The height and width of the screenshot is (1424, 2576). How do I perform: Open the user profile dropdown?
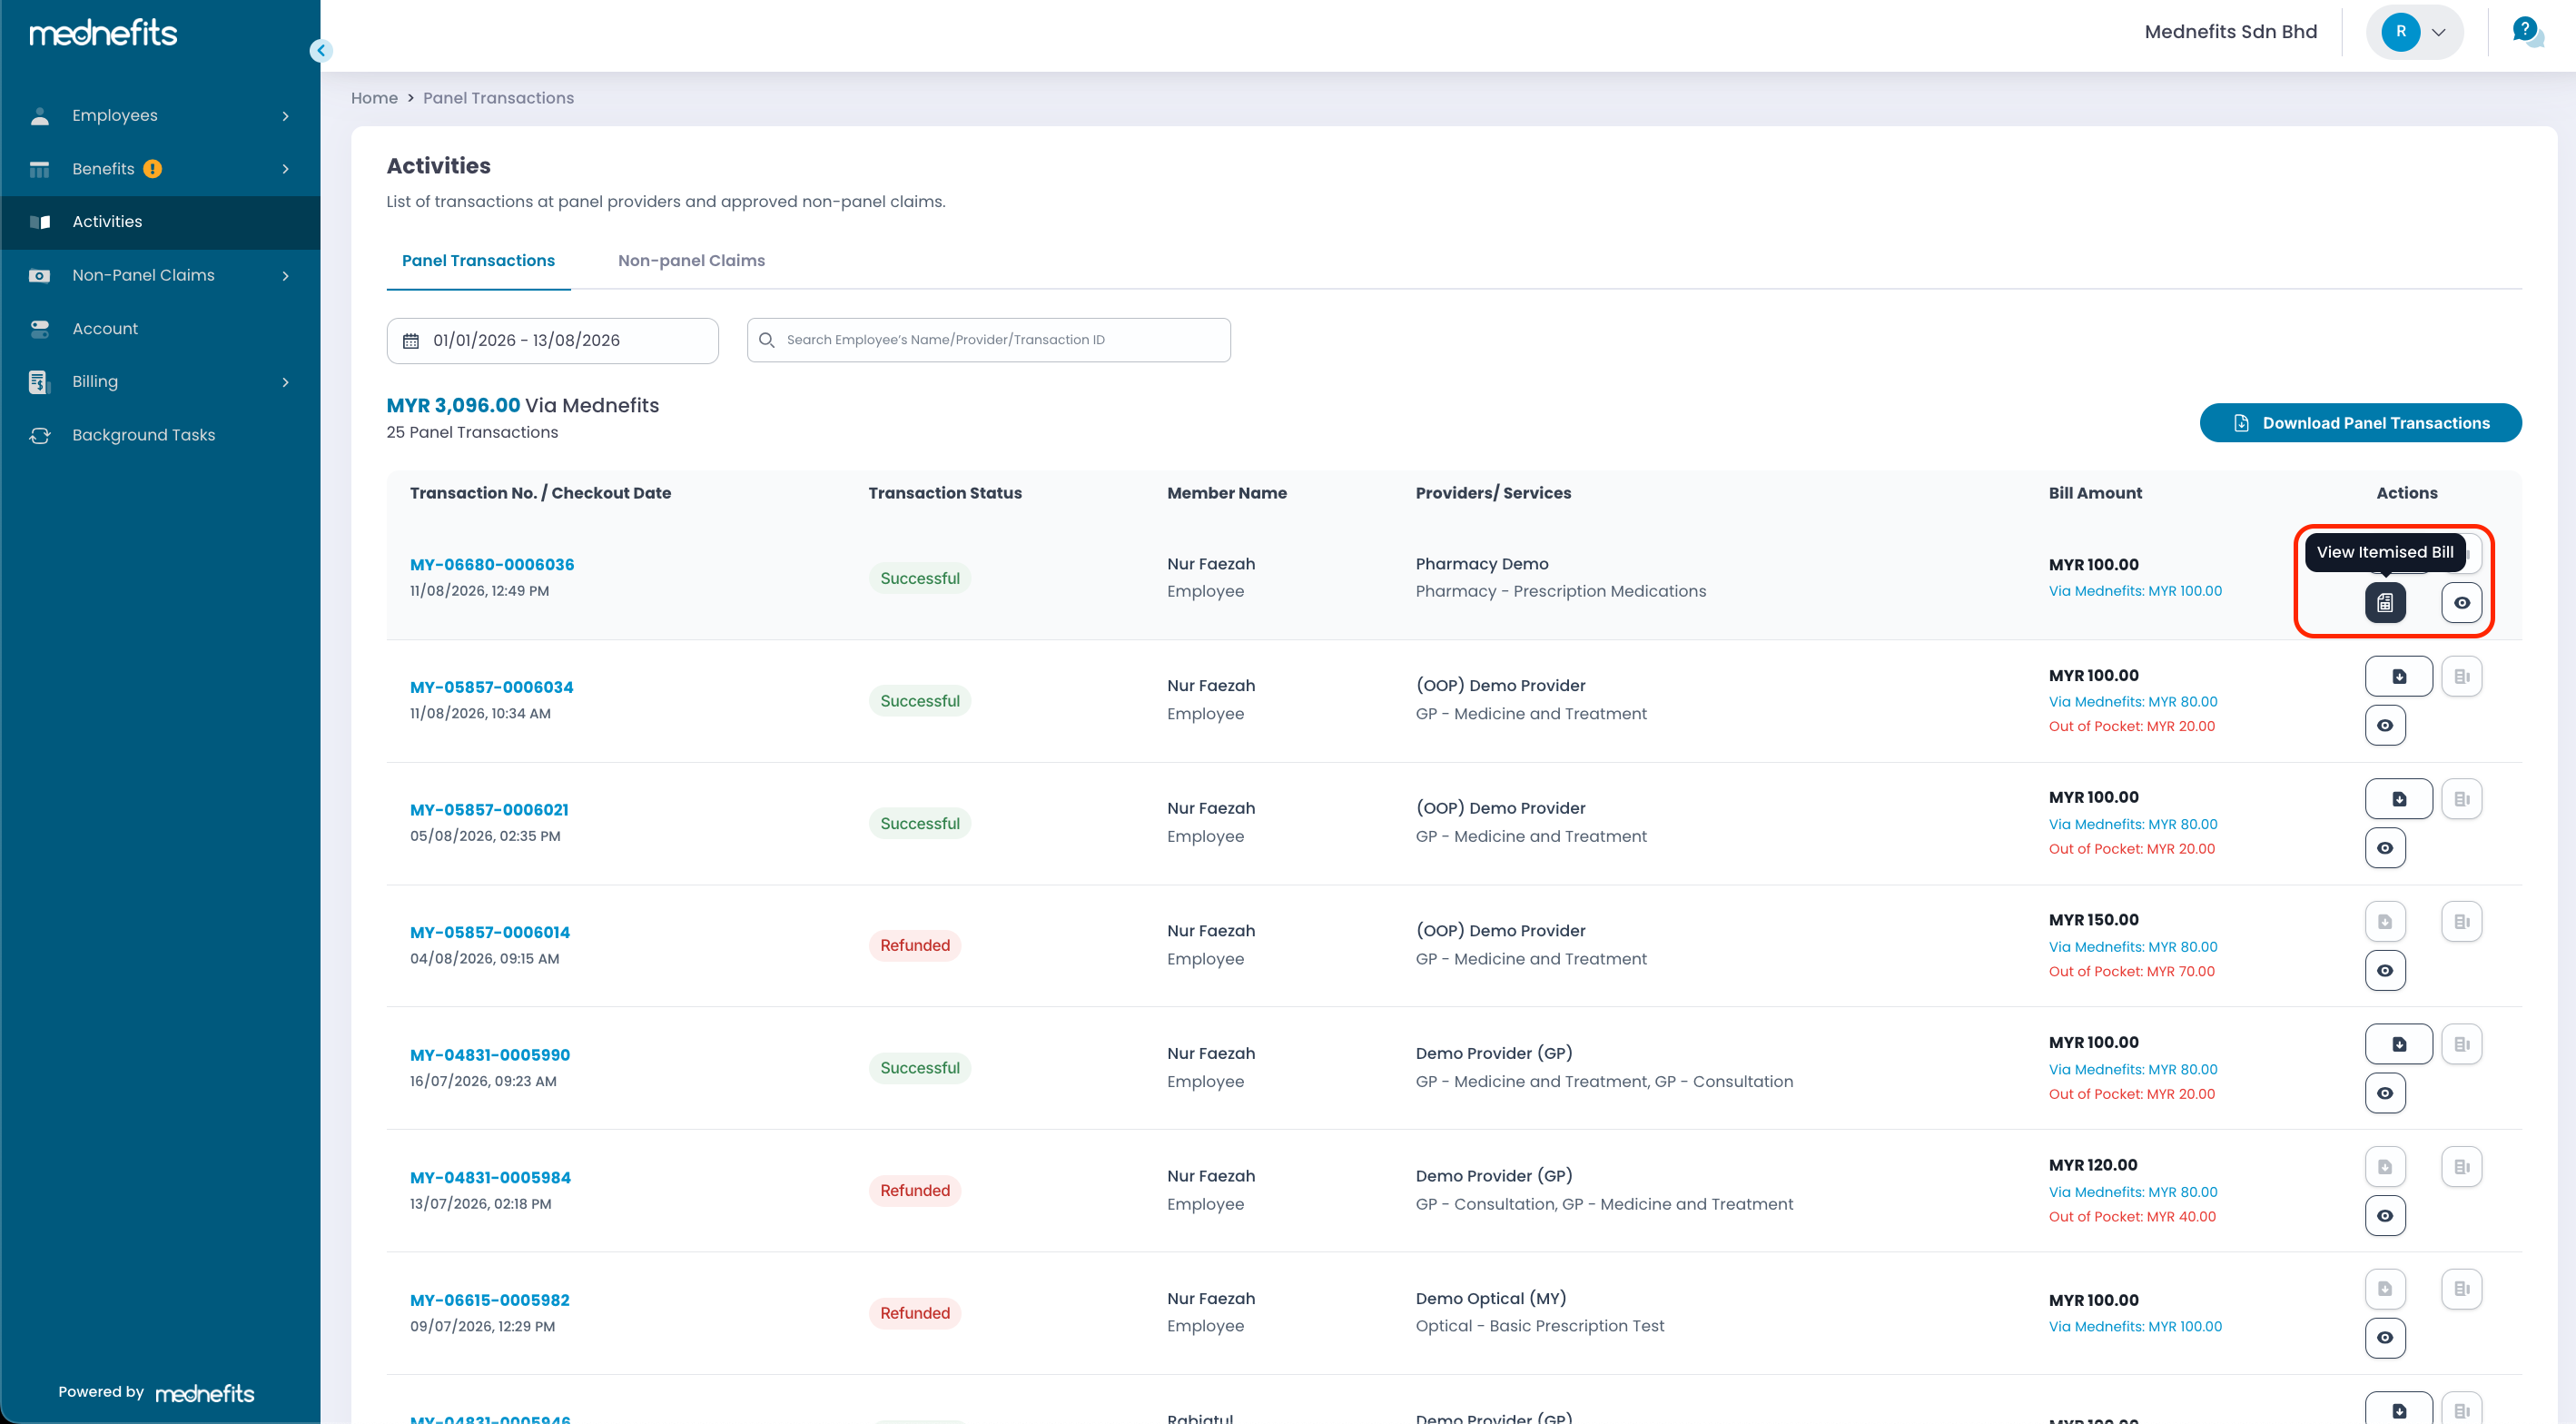coord(2414,32)
